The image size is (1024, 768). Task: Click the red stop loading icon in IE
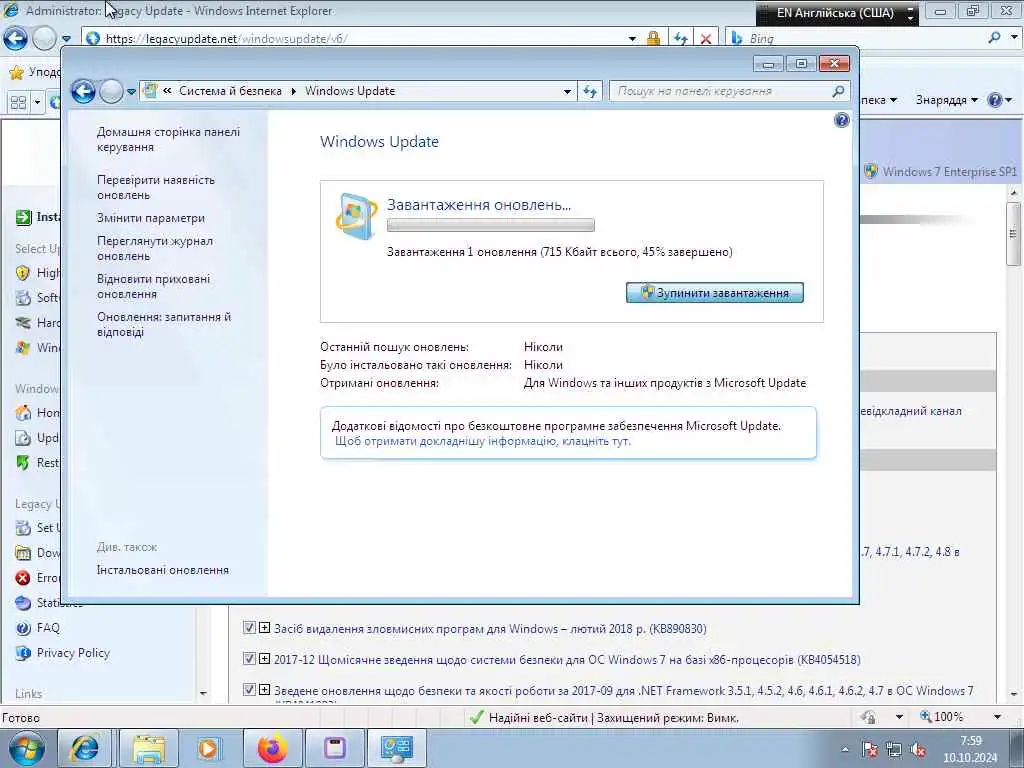click(x=706, y=39)
